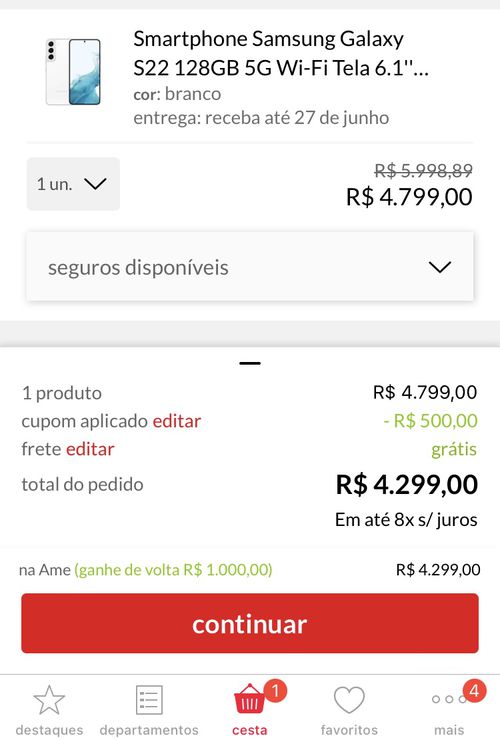Open the cesta basket icon
This screenshot has width=500, height=740.
249,700
